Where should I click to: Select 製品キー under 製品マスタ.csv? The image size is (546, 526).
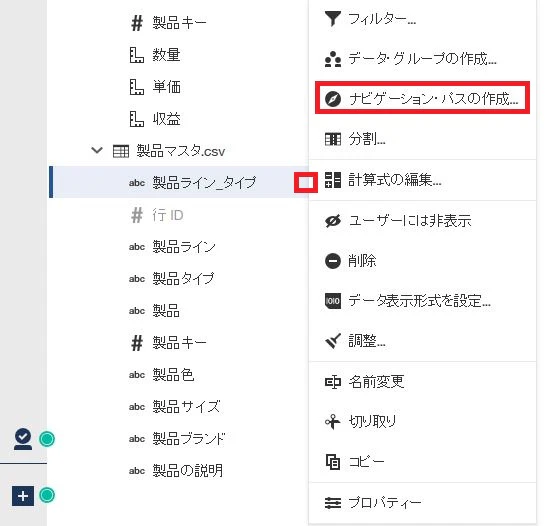179,343
